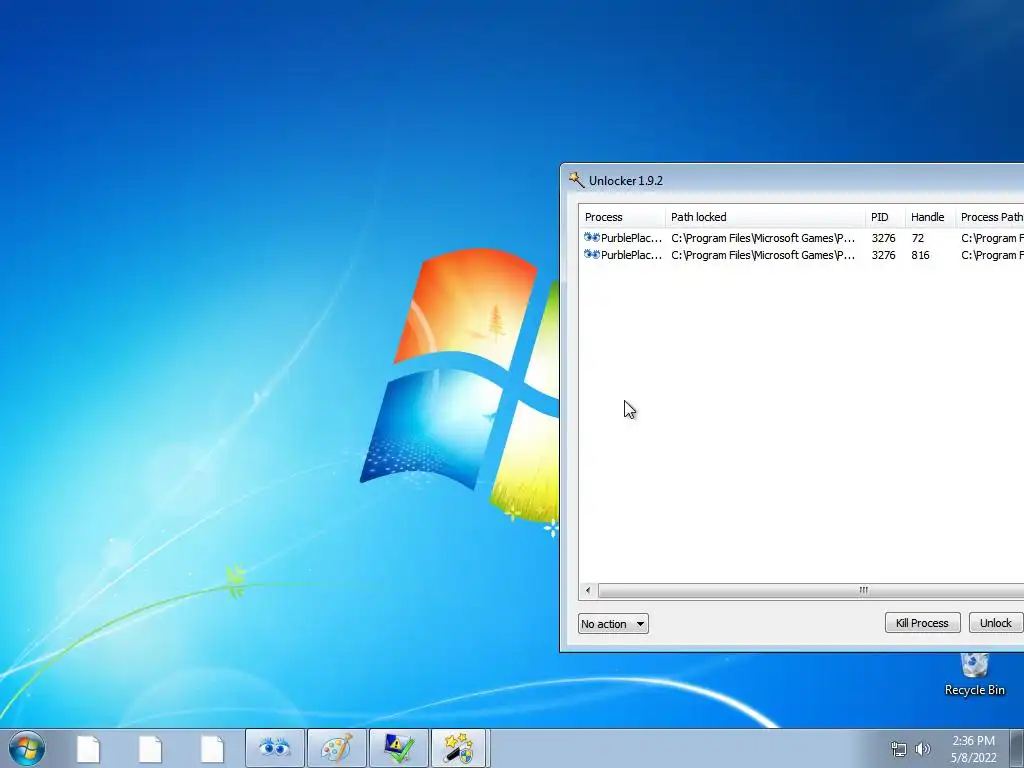Sort by the Process Path column header
This screenshot has width=1024, height=768.
coord(989,217)
